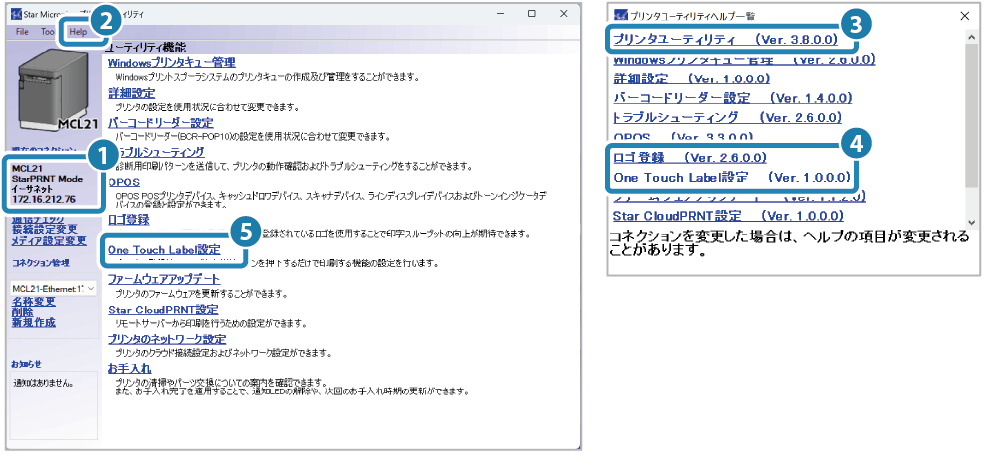Click help list scrollbar up arrow
The width and height of the screenshot is (1000, 459).
click(x=972, y=37)
